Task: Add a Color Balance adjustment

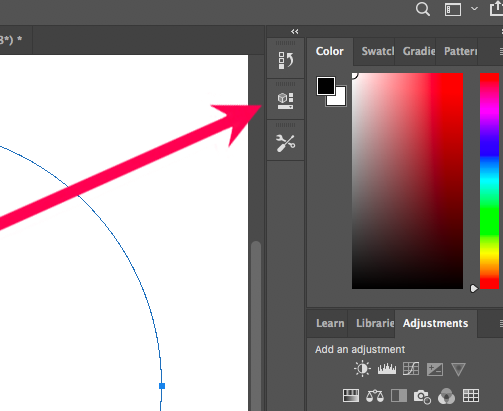Action: pyautogui.click(x=375, y=396)
